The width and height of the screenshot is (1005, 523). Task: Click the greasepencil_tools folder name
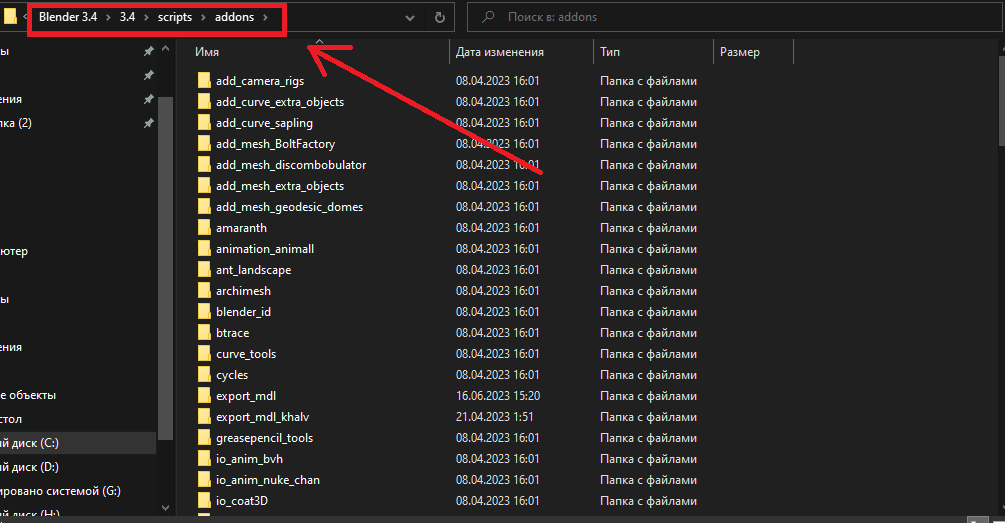point(264,438)
